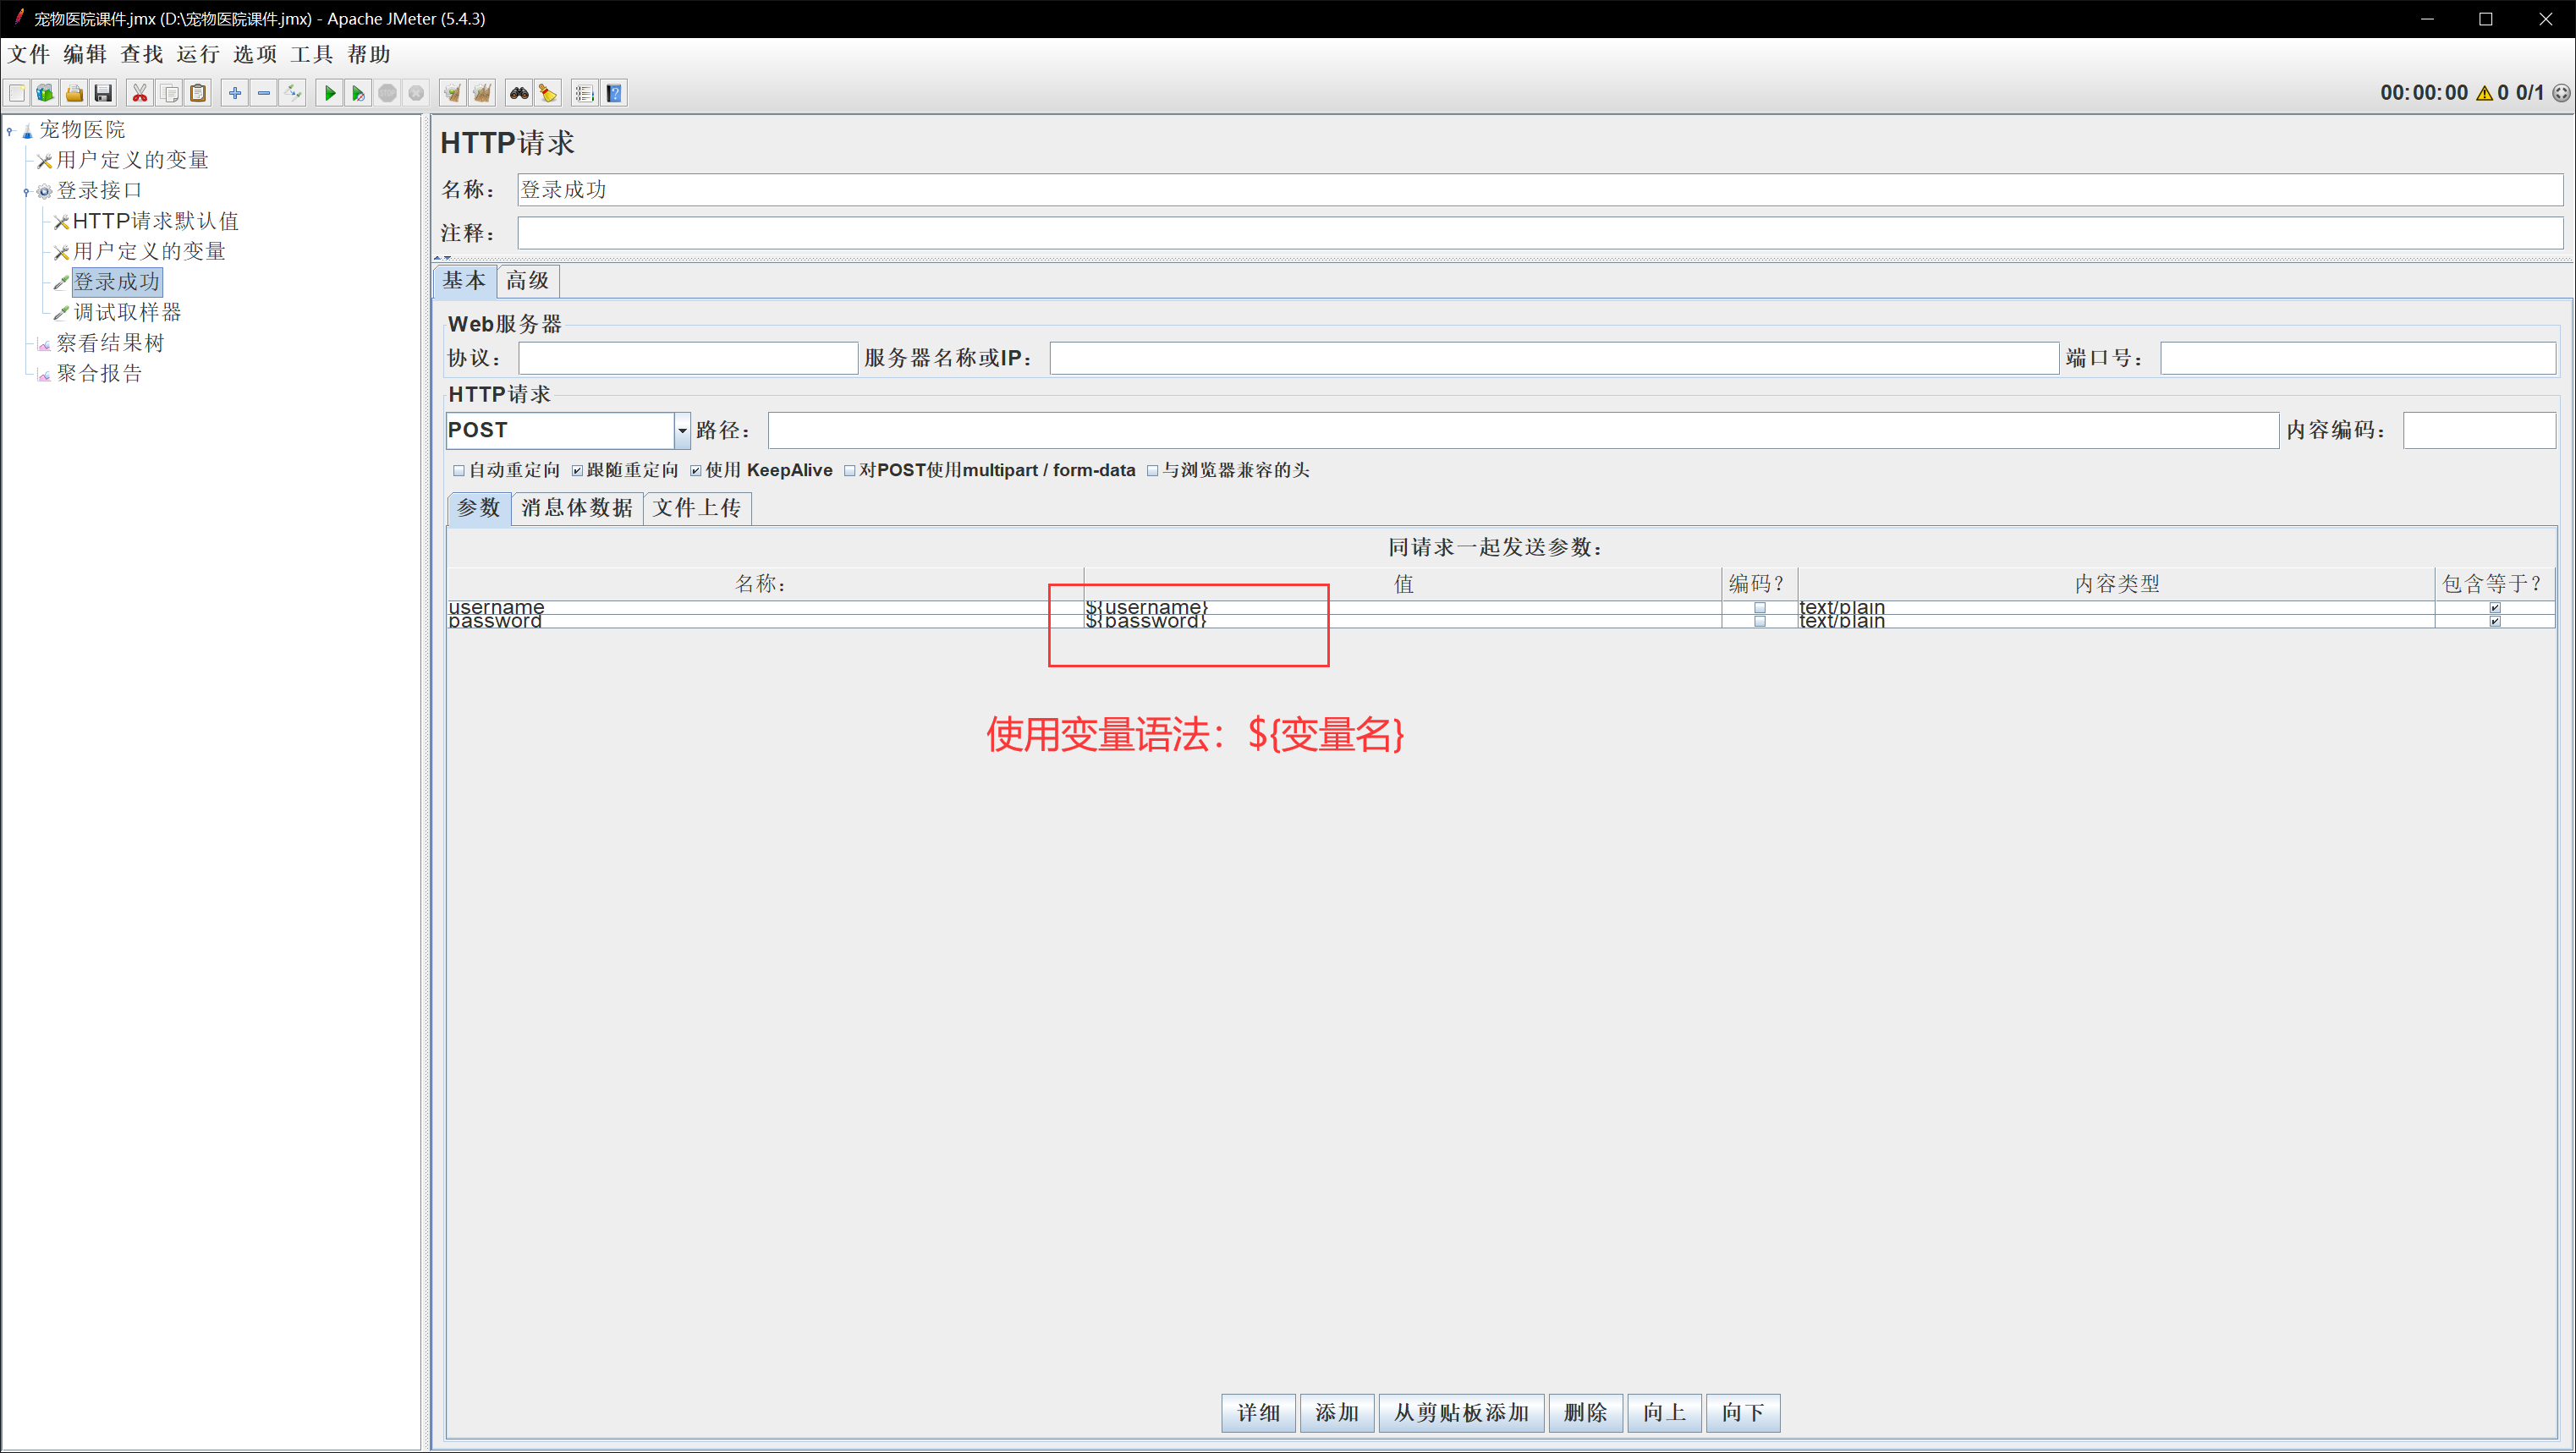Click the Start test green play icon

pyautogui.click(x=329, y=93)
